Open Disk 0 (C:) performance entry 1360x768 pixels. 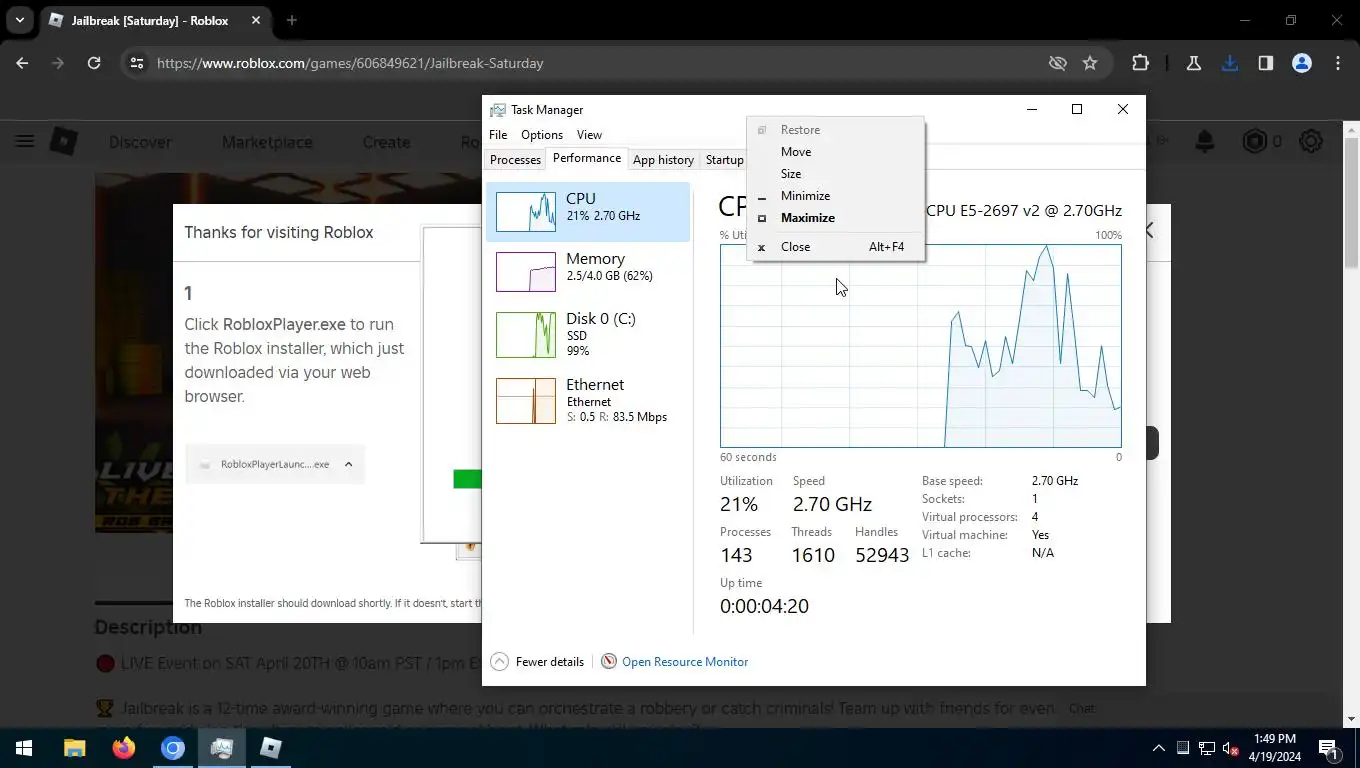click(588, 334)
